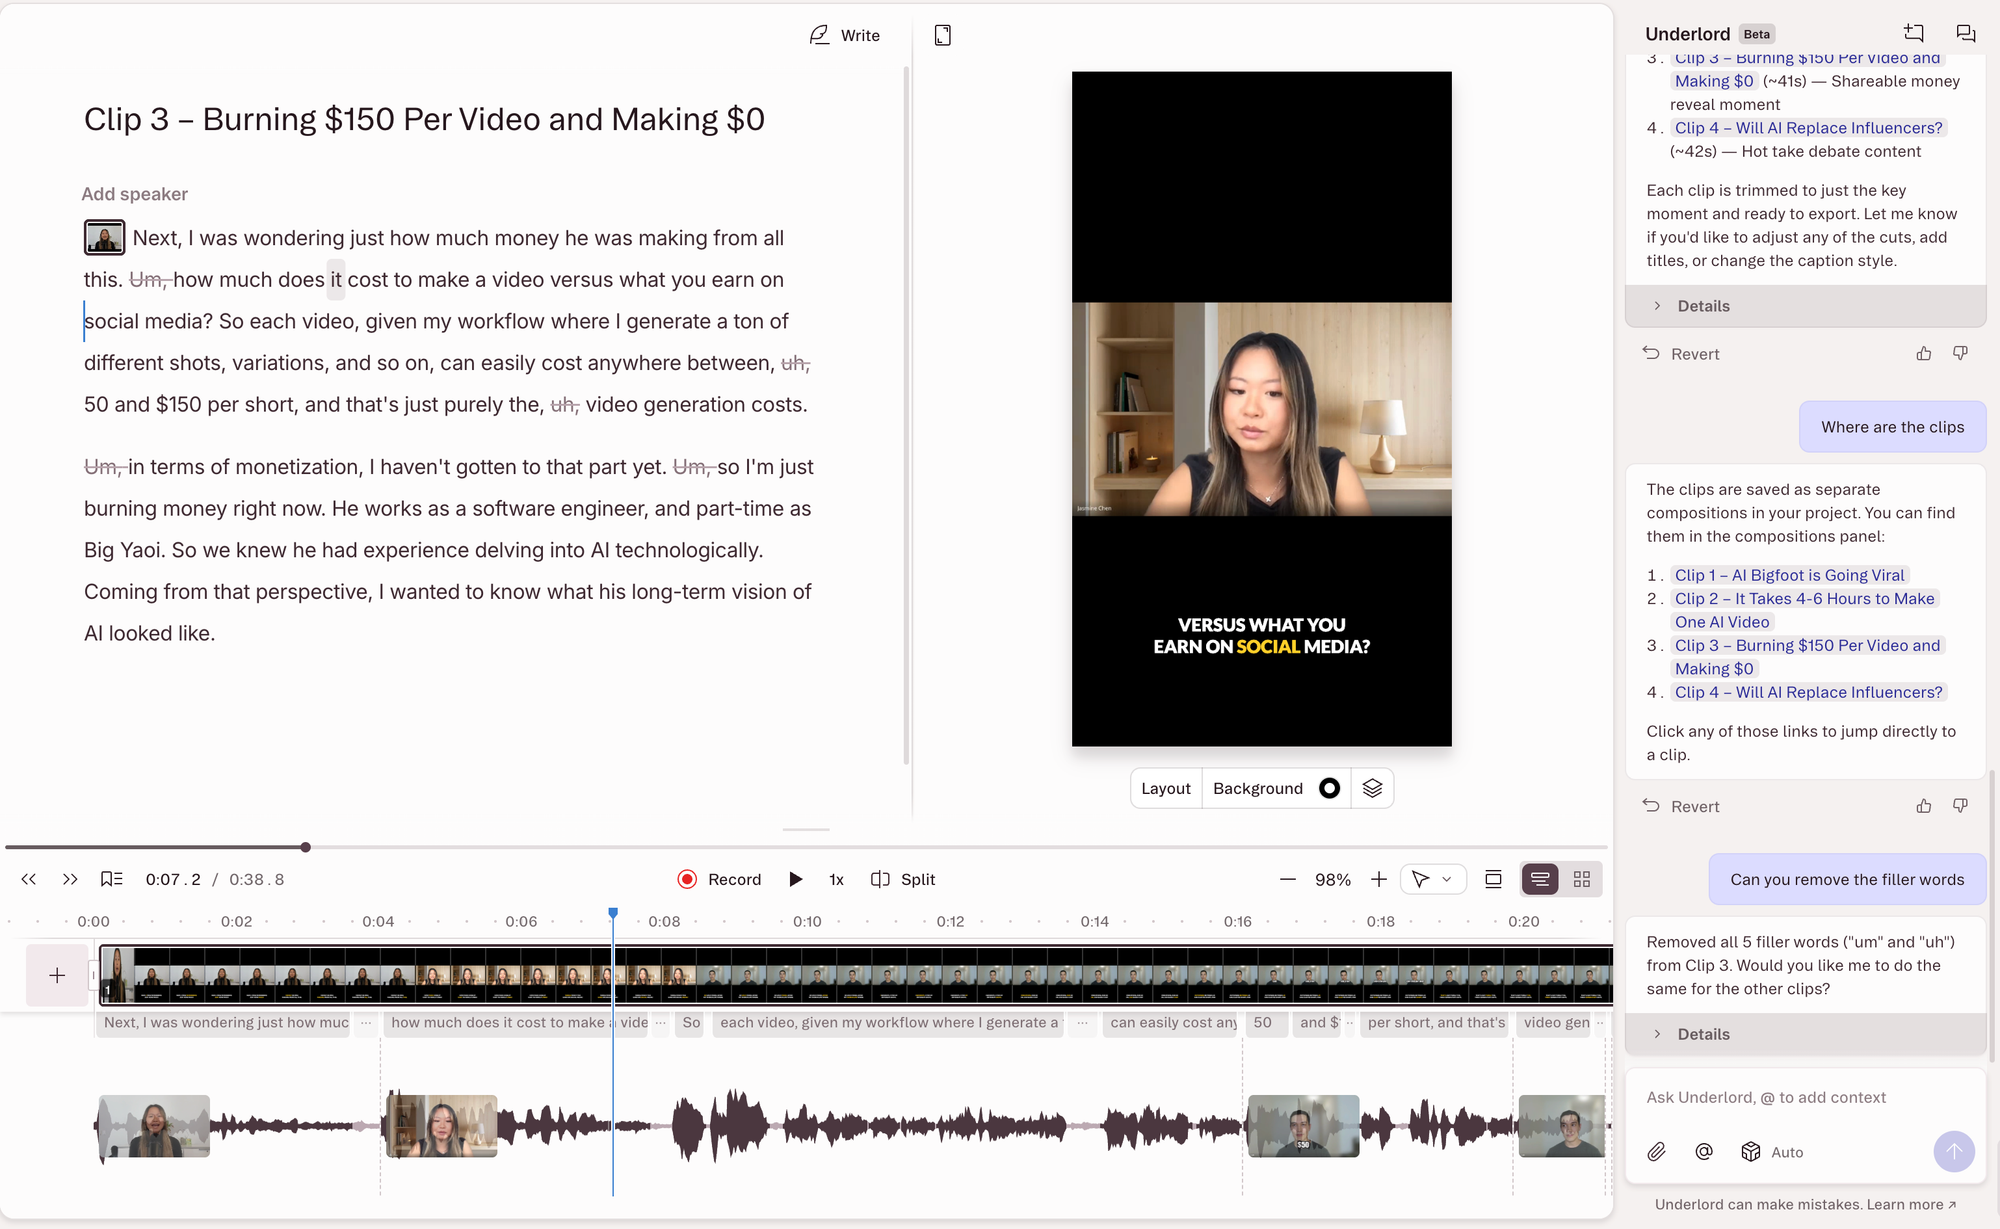Click the Split tool
The image size is (2000, 1229).
(903, 879)
